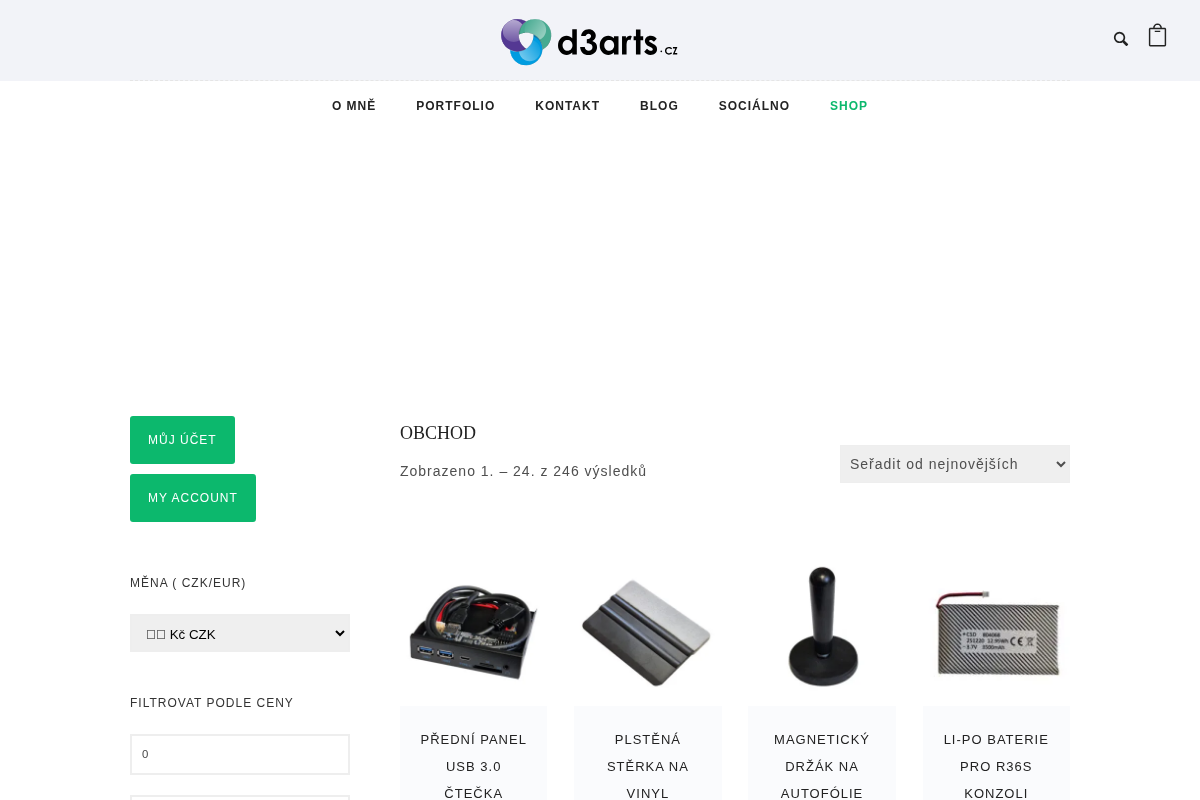
Task: Click the OBCHOD page heading
Action: 438,433
